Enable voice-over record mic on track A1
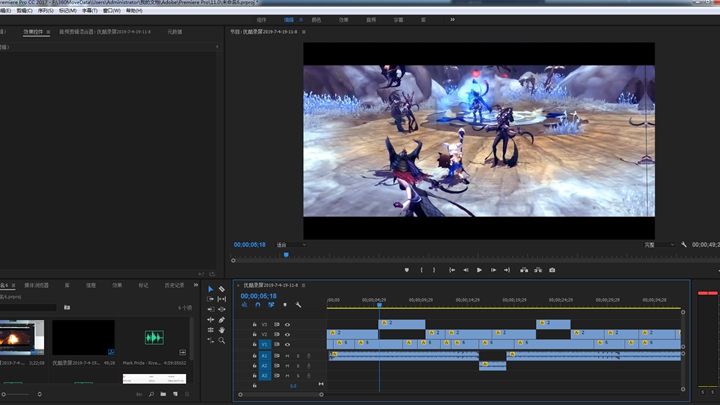The width and height of the screenshot is (720, 405). [x=309, y=356]
